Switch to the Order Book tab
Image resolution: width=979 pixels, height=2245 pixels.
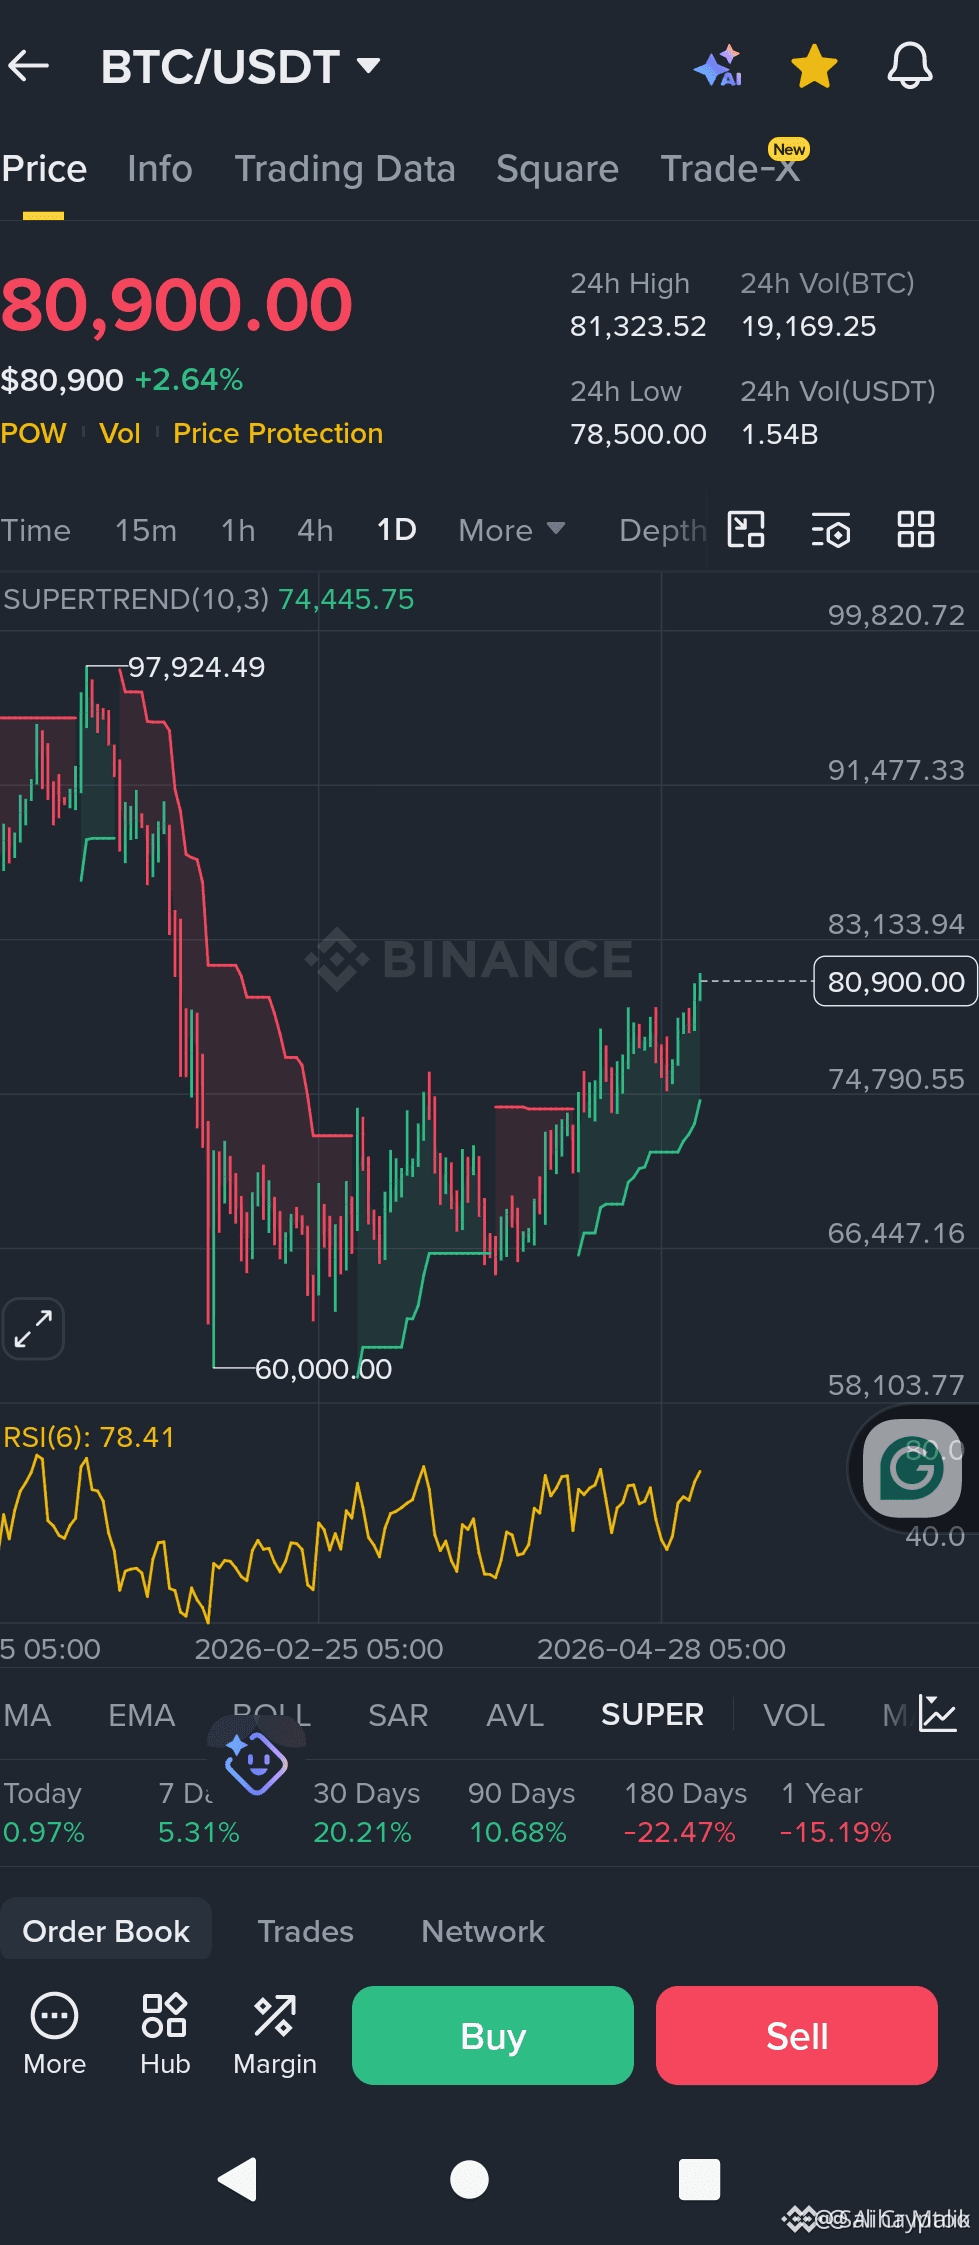(106, 1931)
